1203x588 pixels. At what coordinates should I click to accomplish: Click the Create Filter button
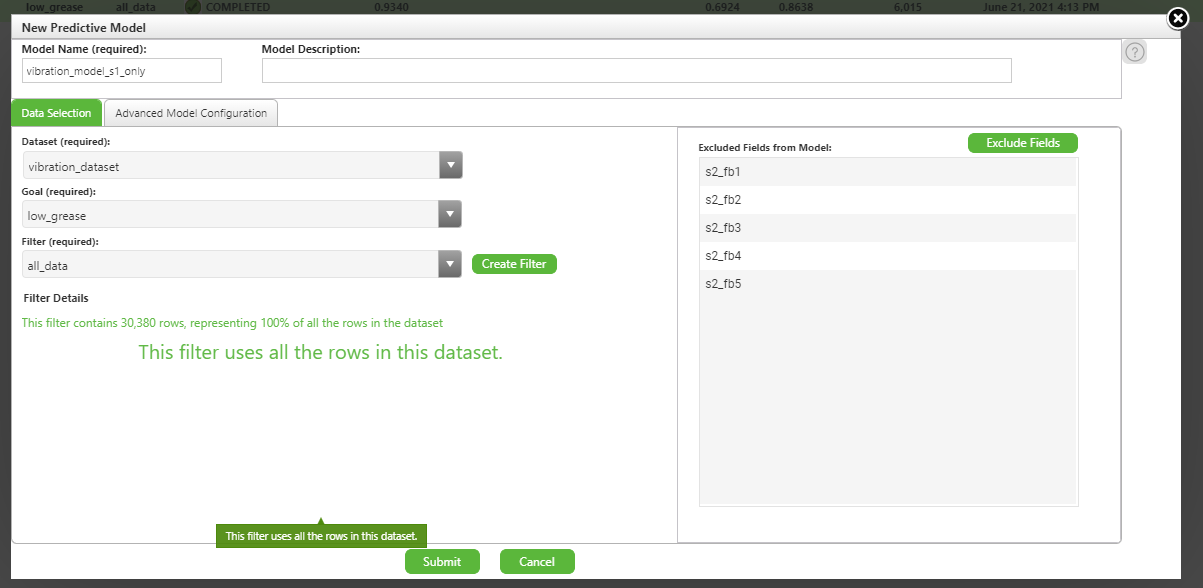click(513, 263)
